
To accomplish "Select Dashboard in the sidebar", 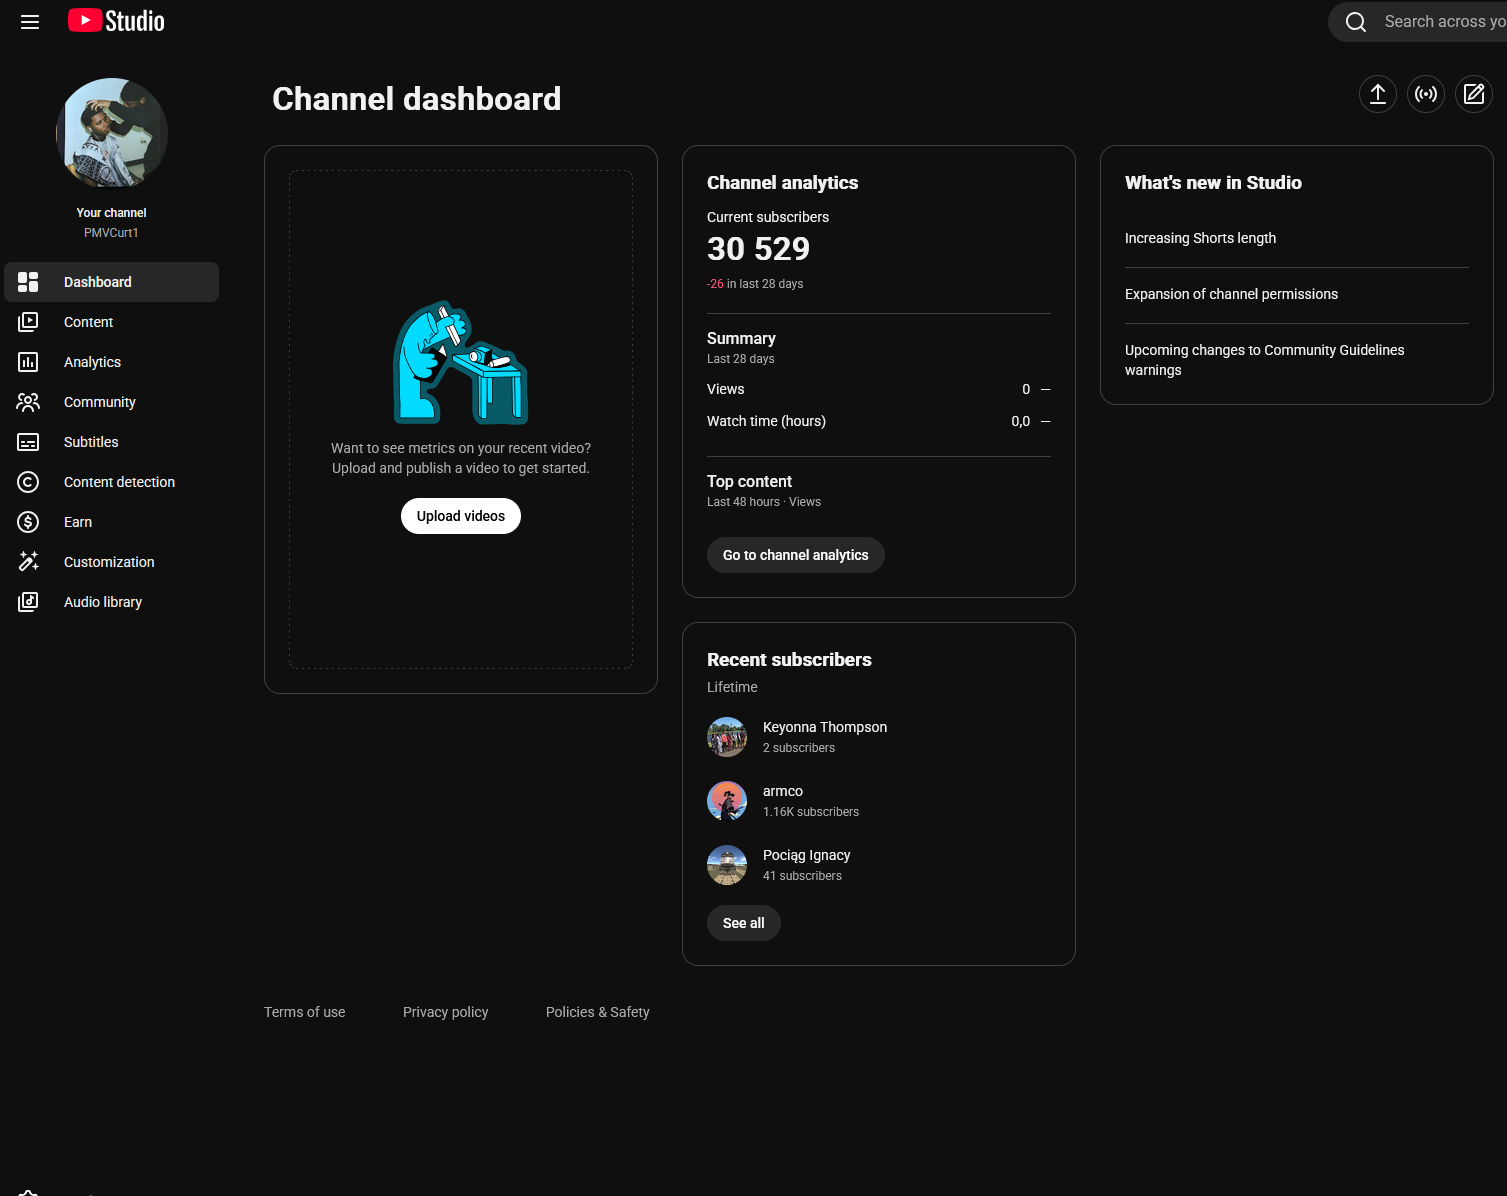I will pos(112,282).
